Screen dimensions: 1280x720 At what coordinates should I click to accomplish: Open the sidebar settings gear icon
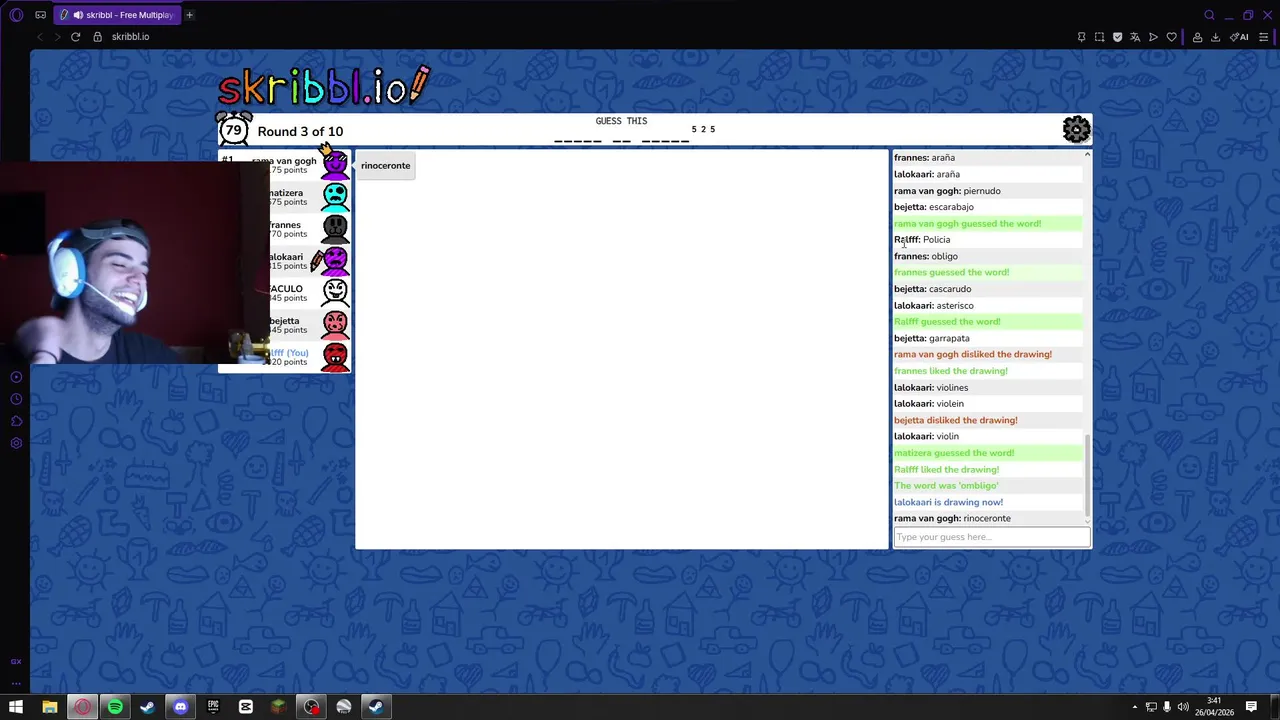click(x=16, y=443)
